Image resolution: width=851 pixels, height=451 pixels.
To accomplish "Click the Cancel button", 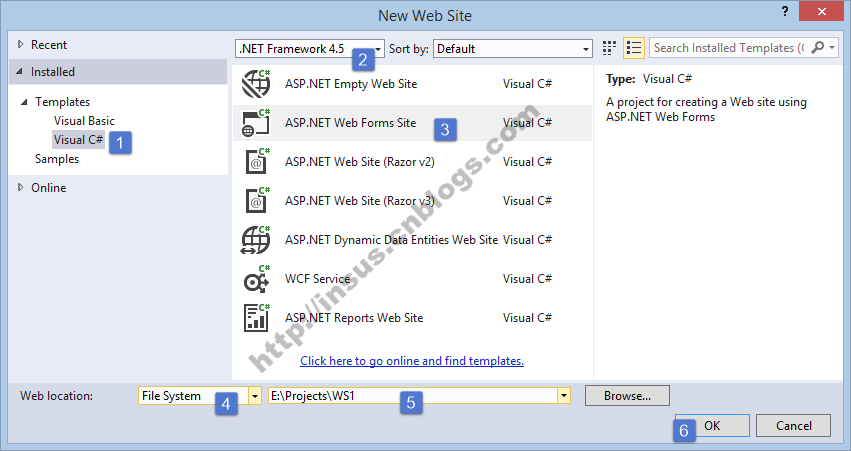I will pyautogui.click(x=793, y=425).
